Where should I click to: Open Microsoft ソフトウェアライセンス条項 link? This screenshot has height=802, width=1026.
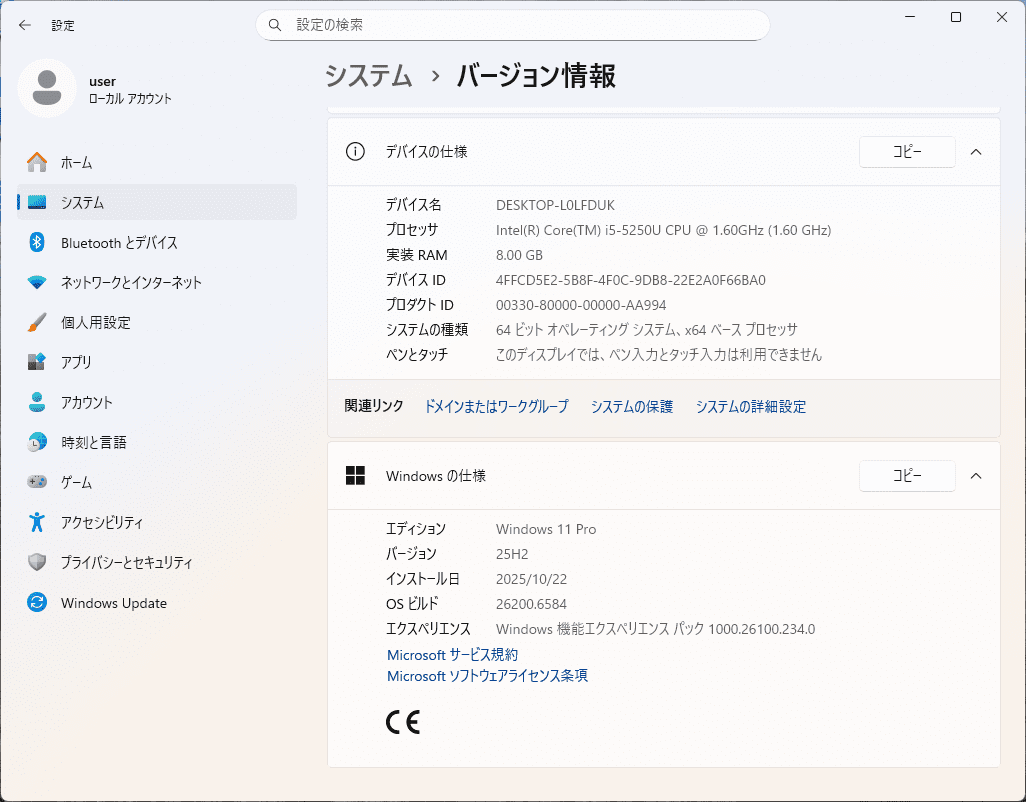point(487,676)
